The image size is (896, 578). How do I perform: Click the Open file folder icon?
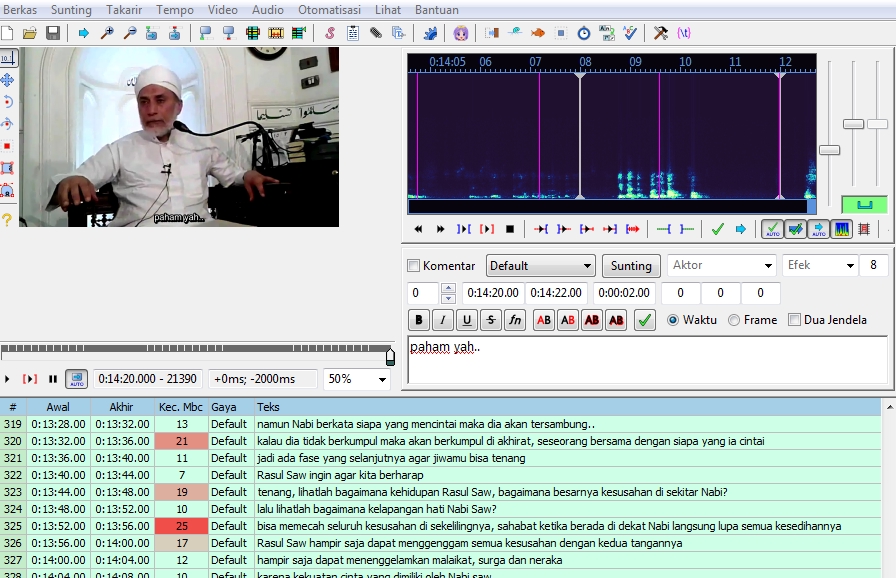pos(30,33)
